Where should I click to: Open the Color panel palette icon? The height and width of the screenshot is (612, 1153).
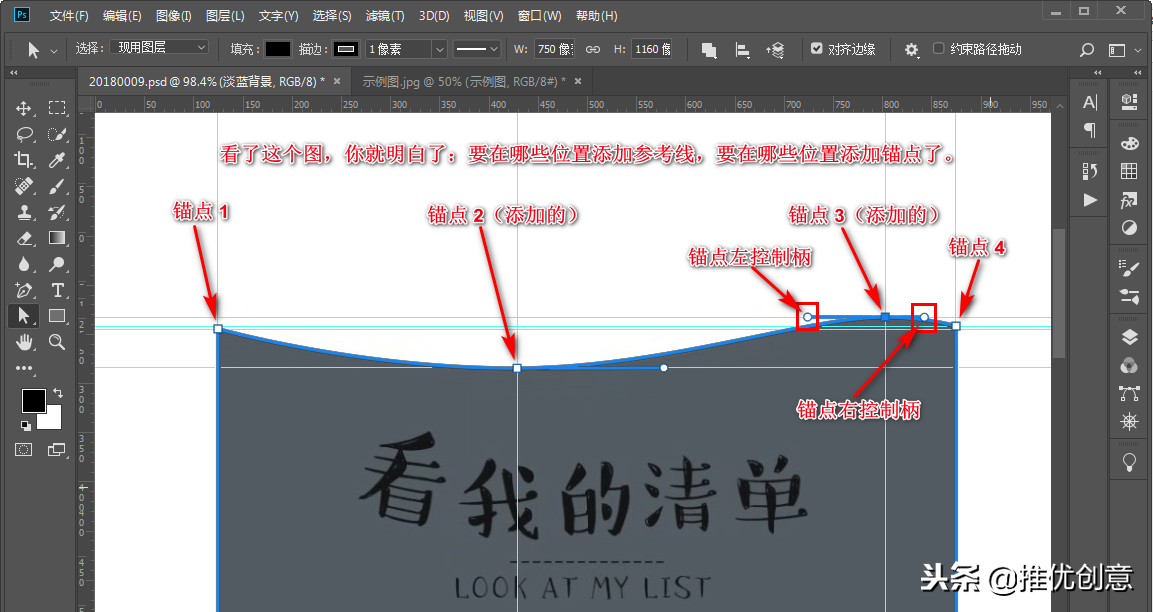tap(1129, 143)
